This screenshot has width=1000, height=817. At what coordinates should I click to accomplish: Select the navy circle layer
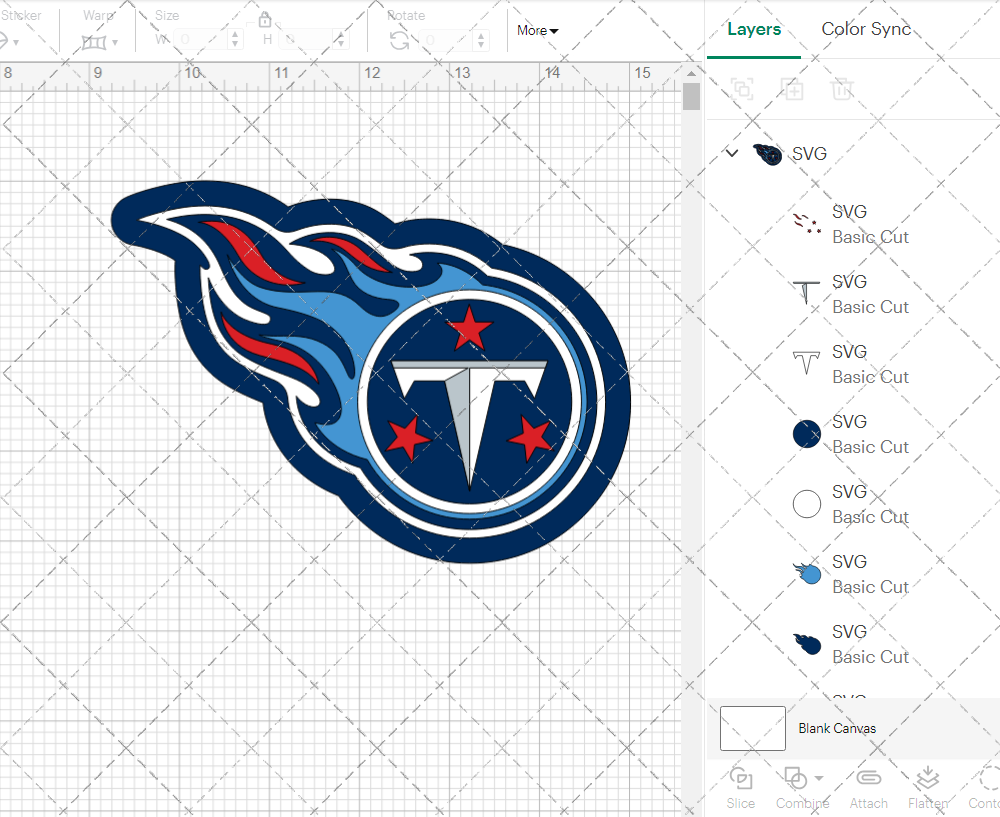(851, 434)
